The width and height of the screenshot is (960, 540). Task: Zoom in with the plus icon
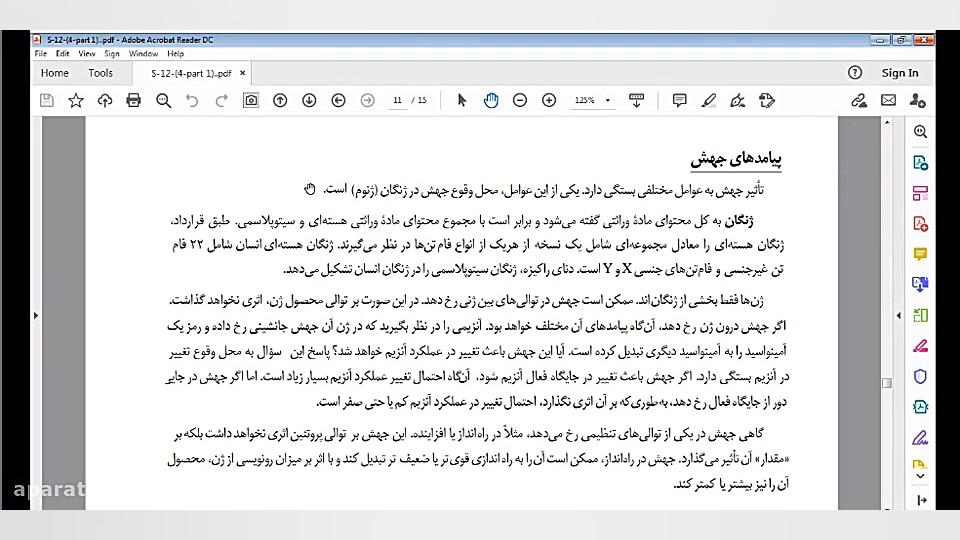[x=549, y=100]
